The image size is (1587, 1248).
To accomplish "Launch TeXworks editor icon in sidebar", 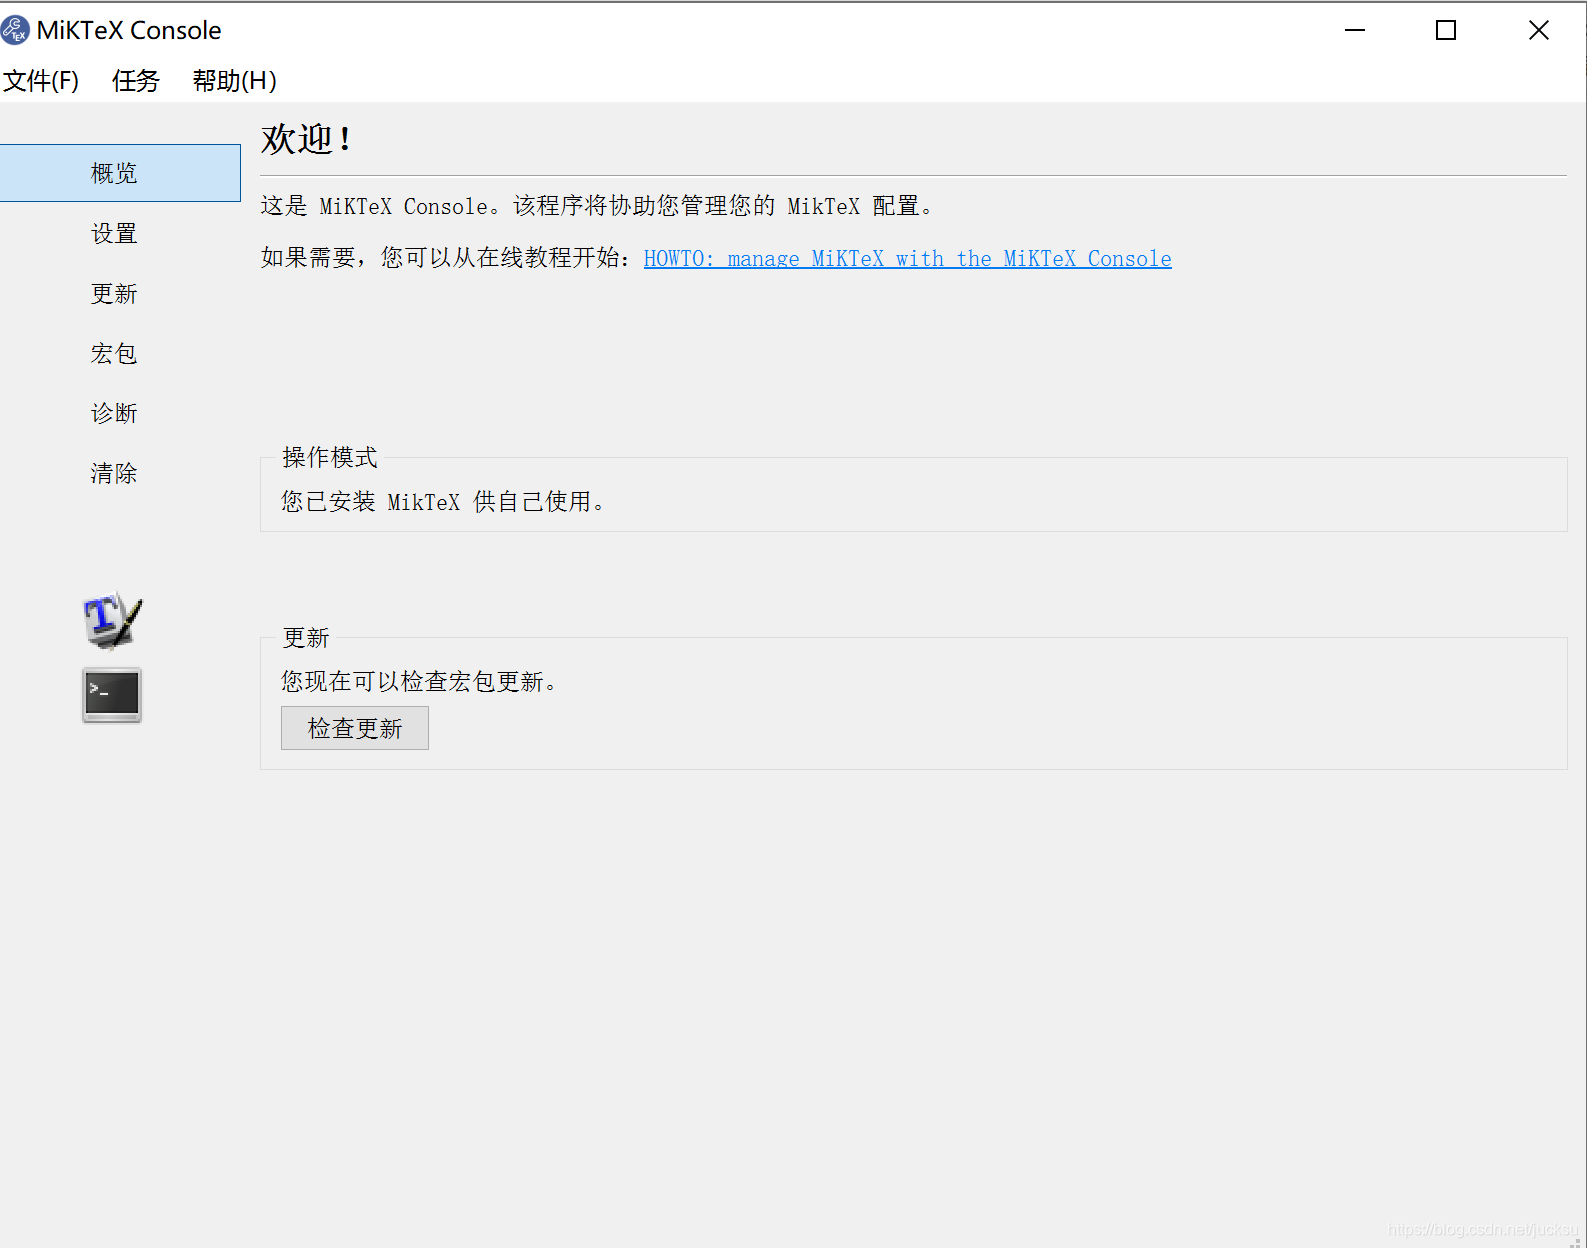I will click(x=112, y=619).
